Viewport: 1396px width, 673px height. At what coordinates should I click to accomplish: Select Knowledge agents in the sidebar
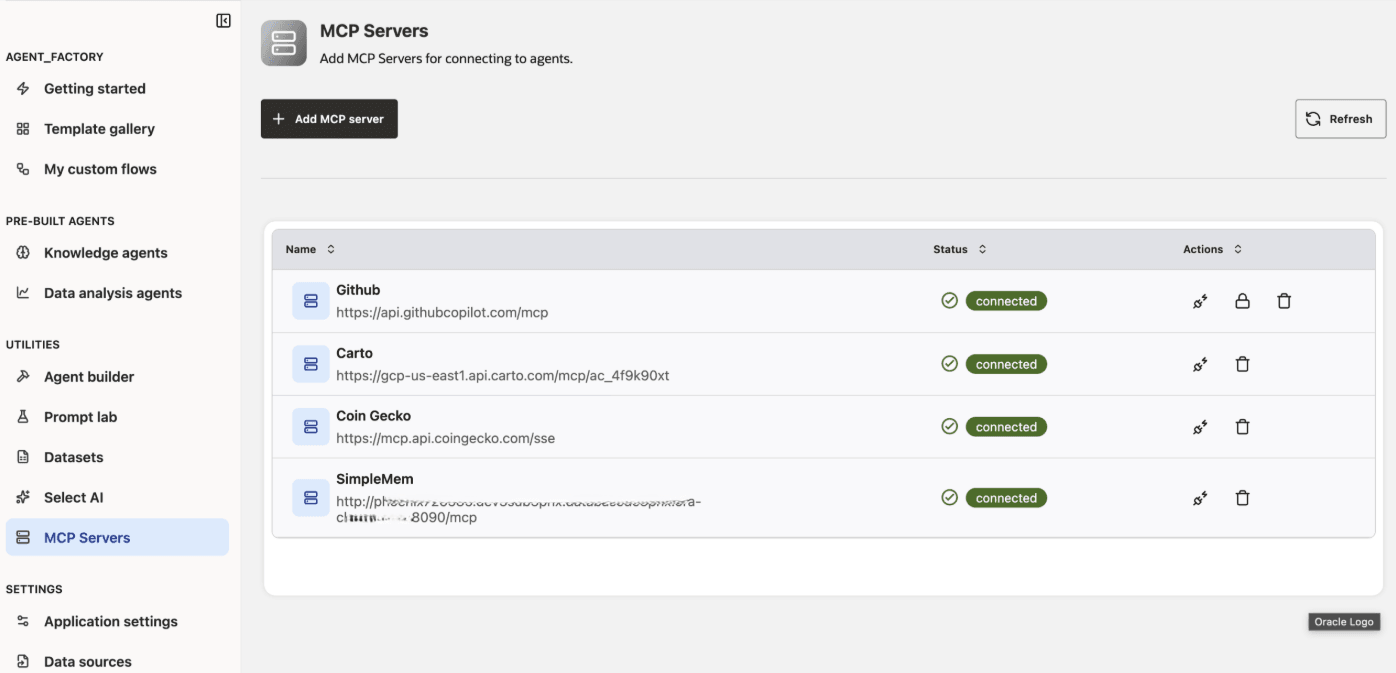pos(105,252)
